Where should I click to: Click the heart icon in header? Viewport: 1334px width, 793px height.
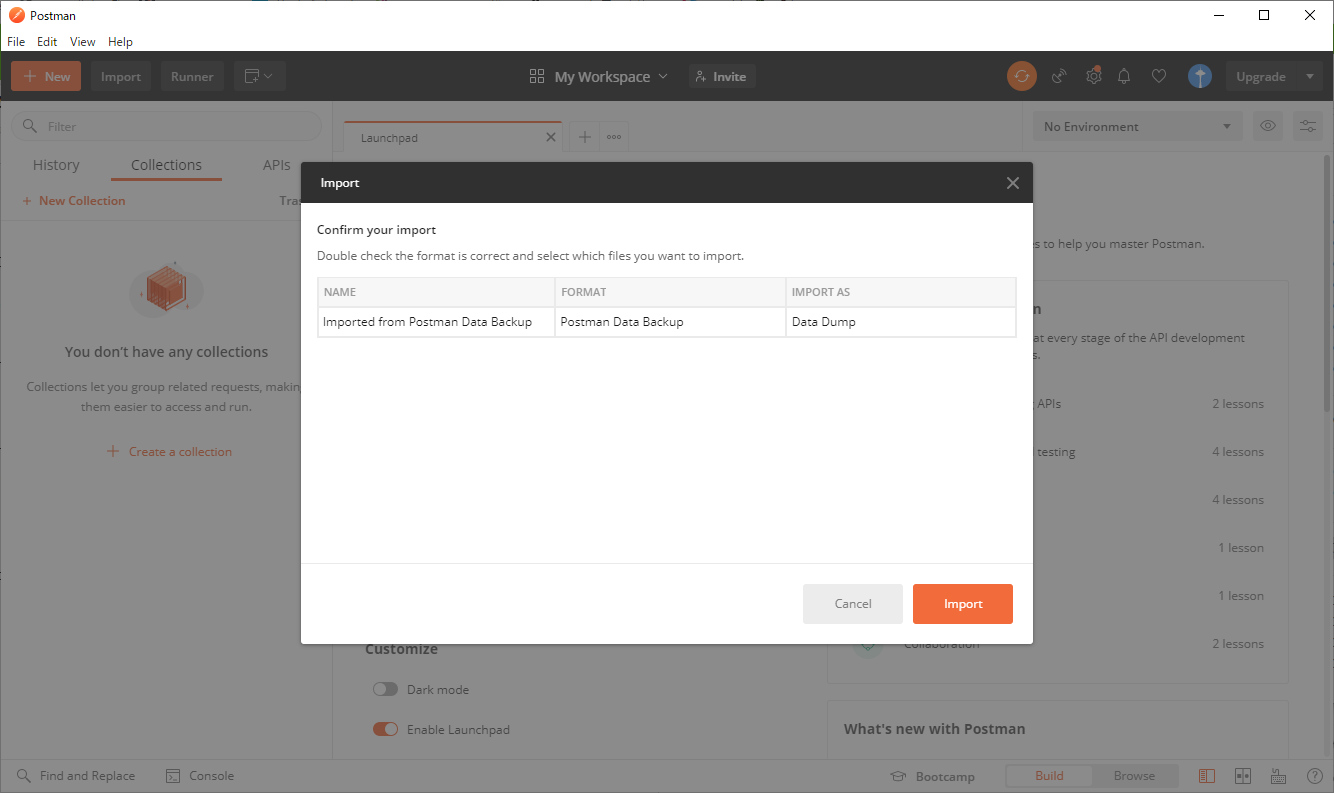pos(1159,76)
